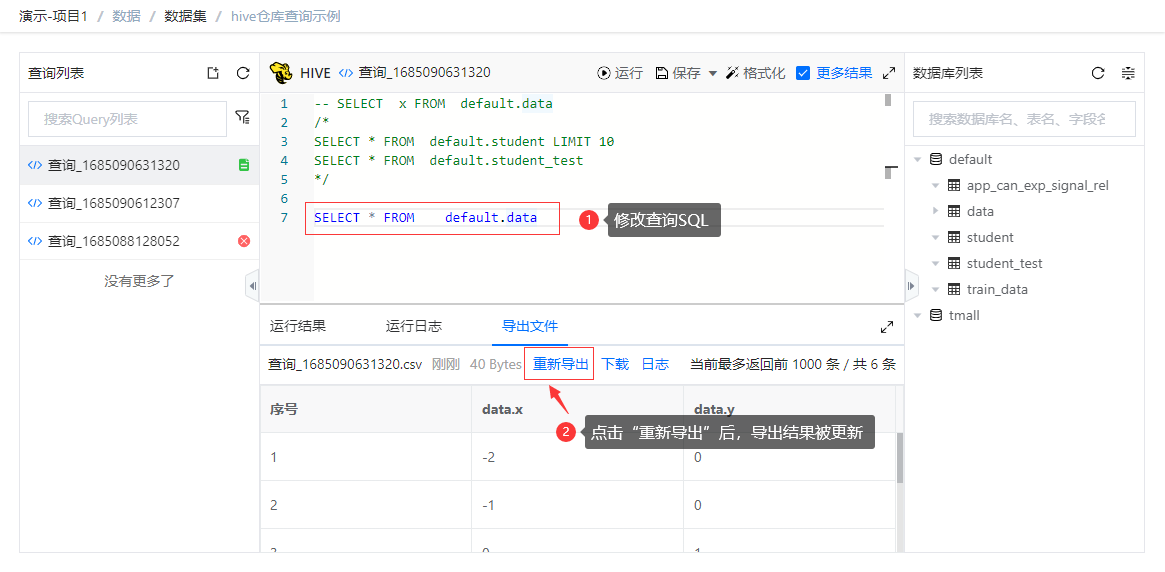Select the default database icon
The image size is (1165, 572).
click(936, 159)
